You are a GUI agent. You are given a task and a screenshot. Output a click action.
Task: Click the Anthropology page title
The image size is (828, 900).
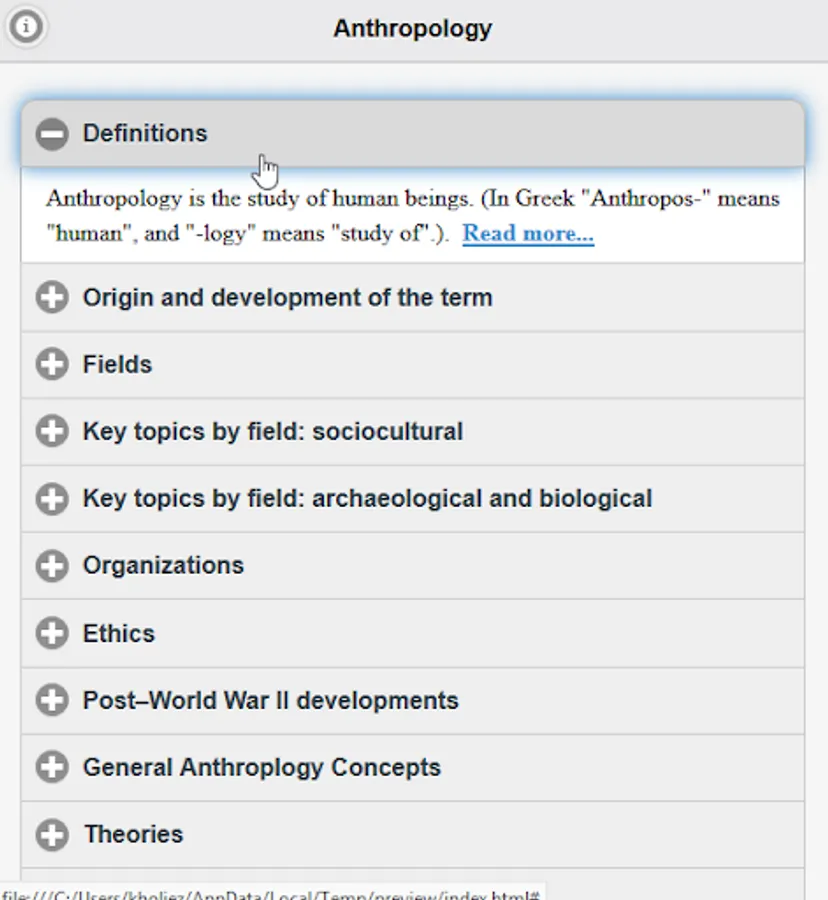click(x=412, y=28)
